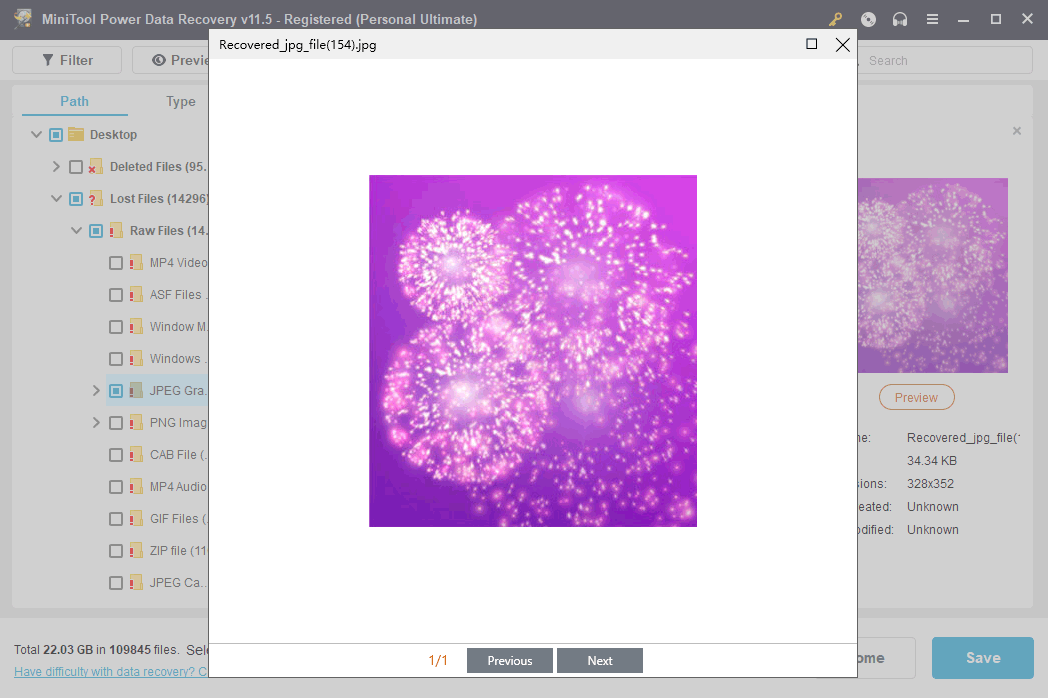Click the orange Preview button in details panel

(x=916, y=397)
